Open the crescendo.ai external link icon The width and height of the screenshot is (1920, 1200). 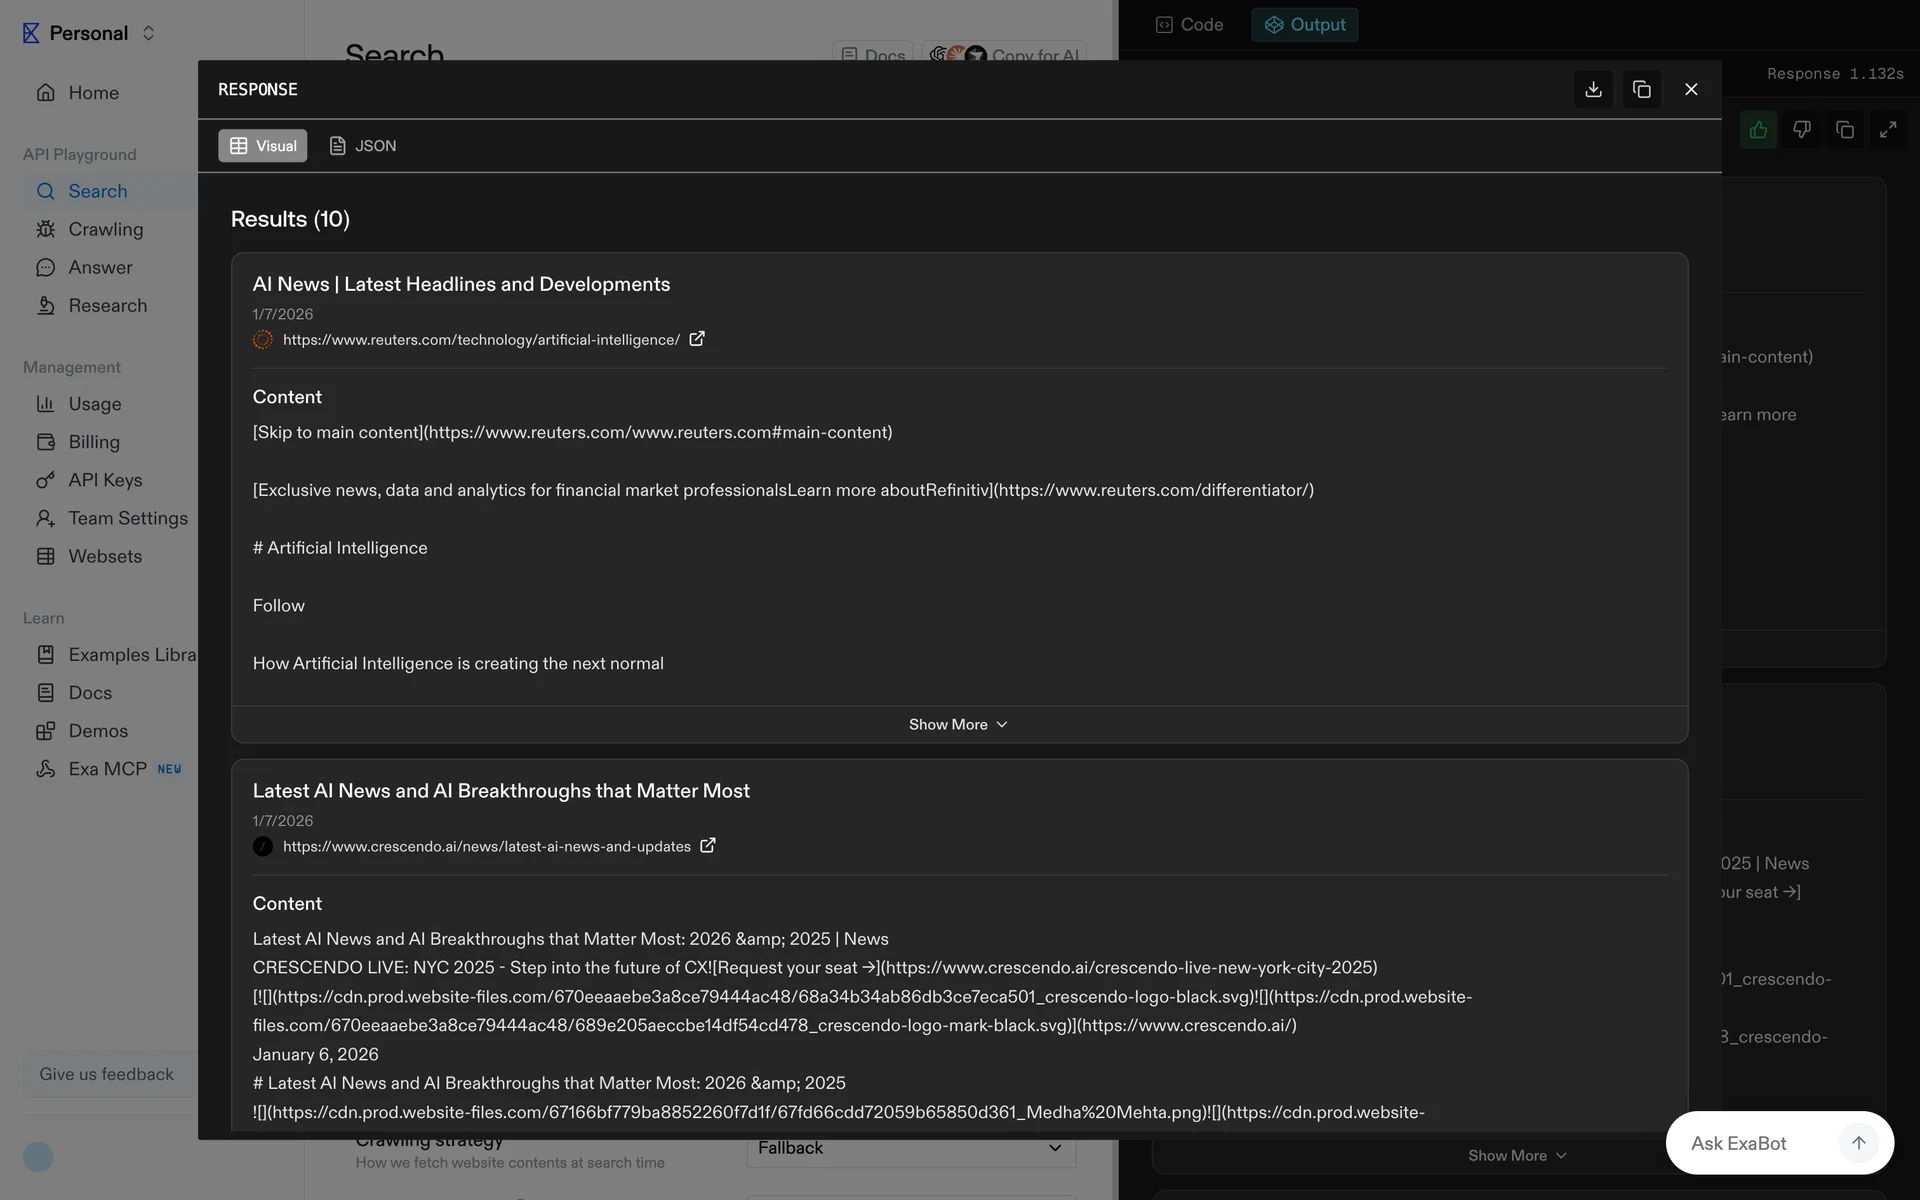[708, 845]
